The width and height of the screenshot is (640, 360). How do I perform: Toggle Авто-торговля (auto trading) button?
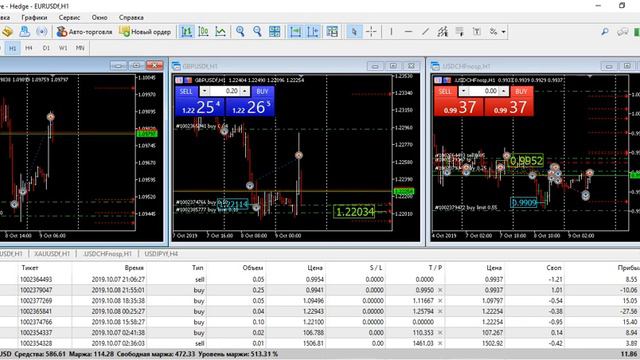(x=84, y=32)
